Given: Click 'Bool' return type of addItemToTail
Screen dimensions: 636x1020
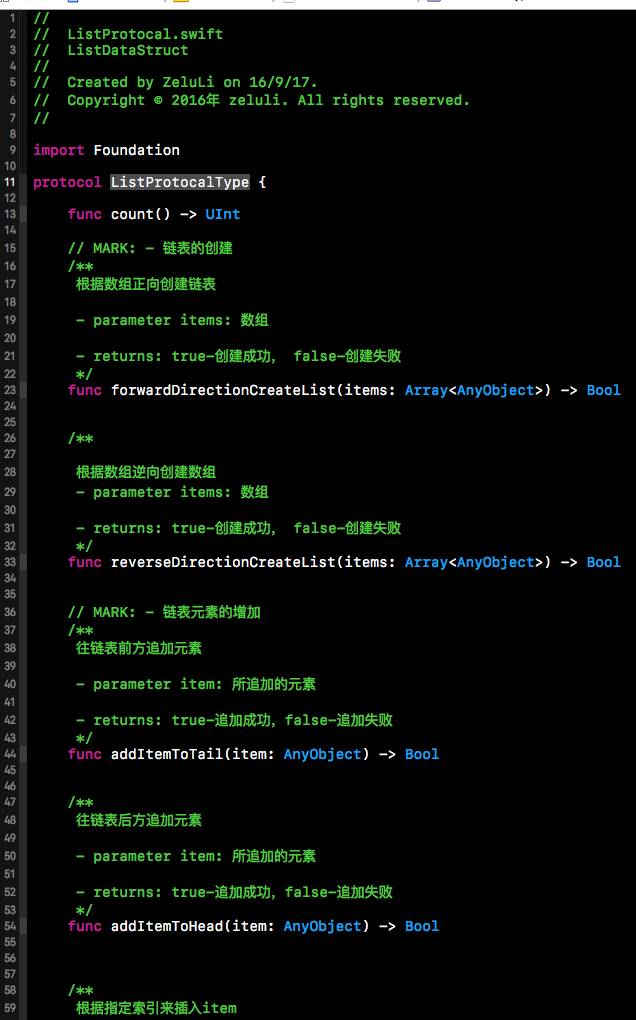Looking at the screenshot, I should click(422, 754).
